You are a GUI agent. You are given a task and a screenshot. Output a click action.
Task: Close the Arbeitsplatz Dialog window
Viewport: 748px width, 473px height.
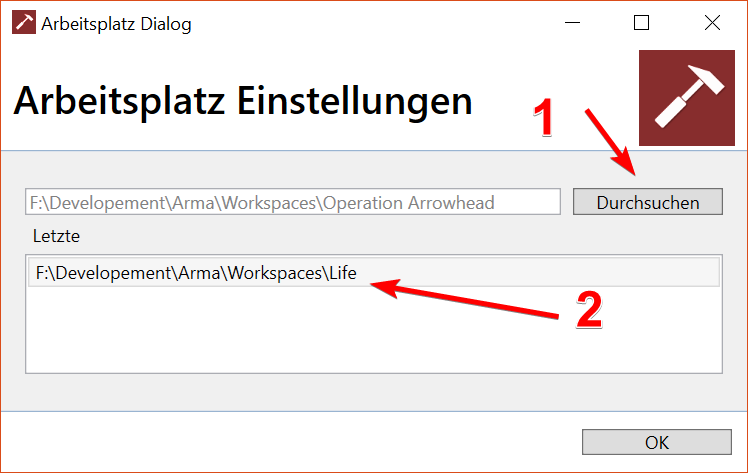pos(712,22)
